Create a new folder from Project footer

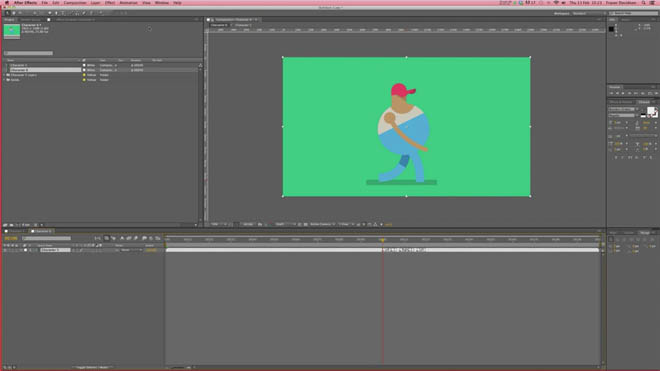(x=11, y=225)
